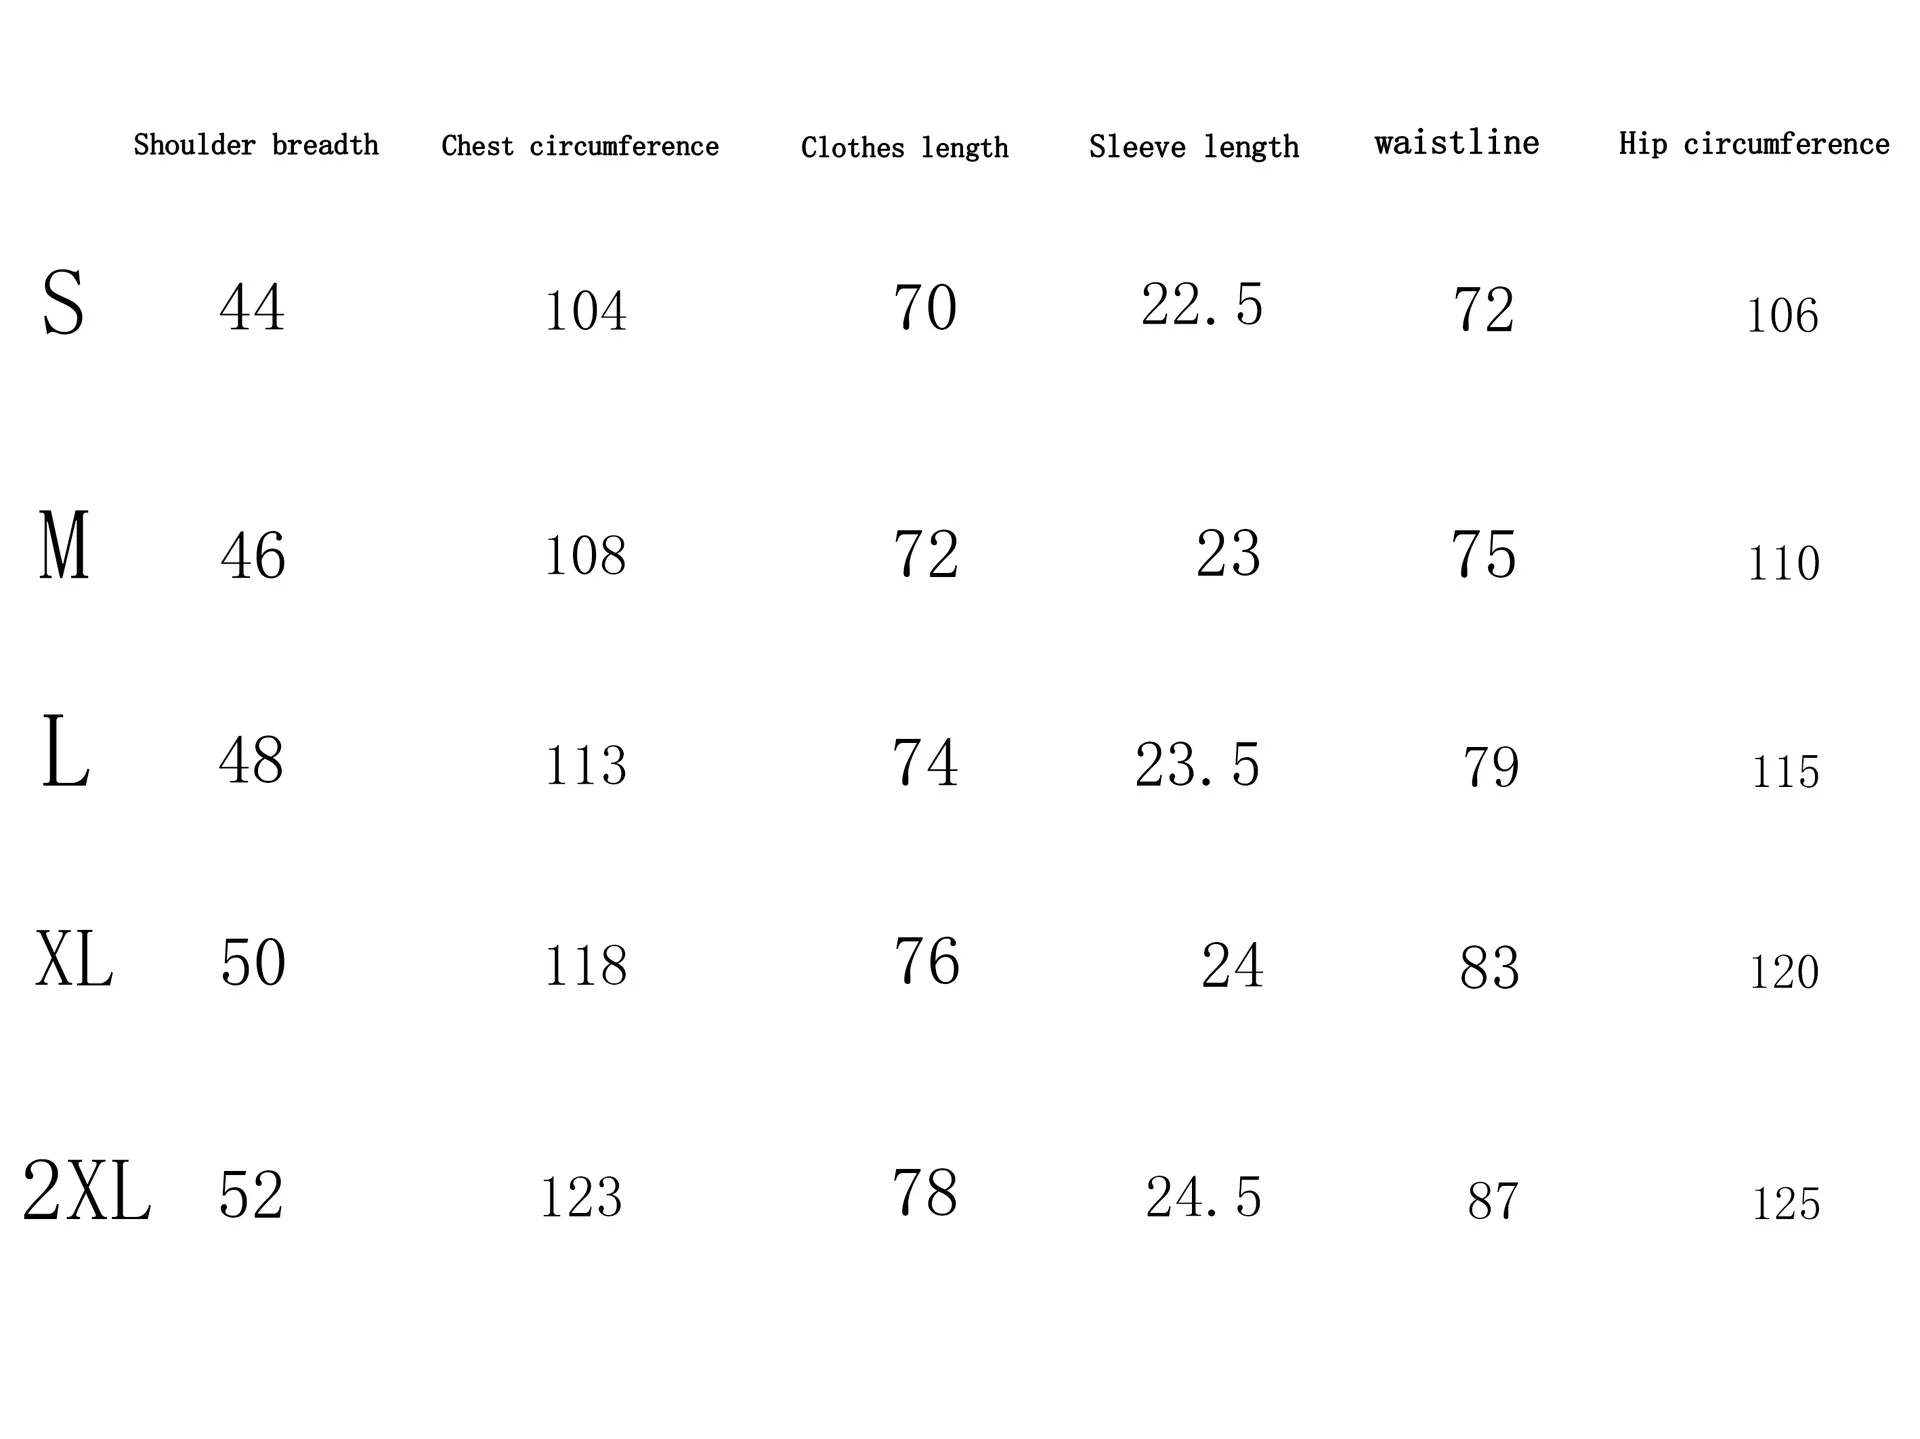Image resolution: width=1920 pixels, height=1439 pixels.
Task: Click the clothes length value 76
Action: coord(926,962)
